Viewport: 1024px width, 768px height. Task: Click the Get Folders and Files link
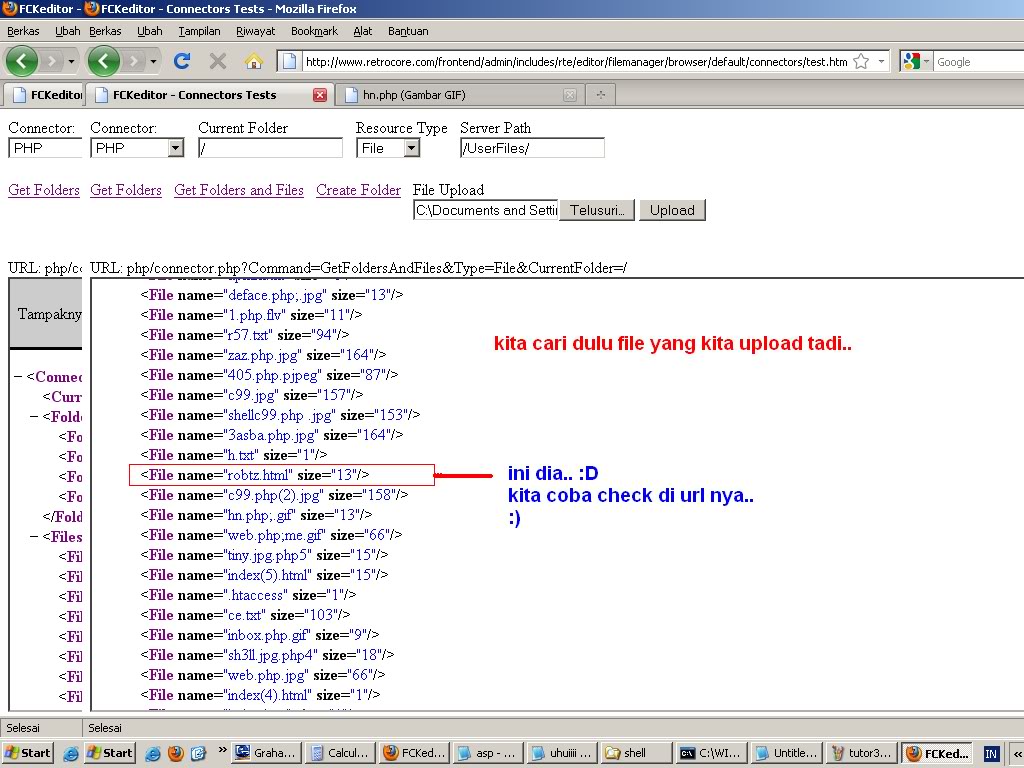pos(239,190)
